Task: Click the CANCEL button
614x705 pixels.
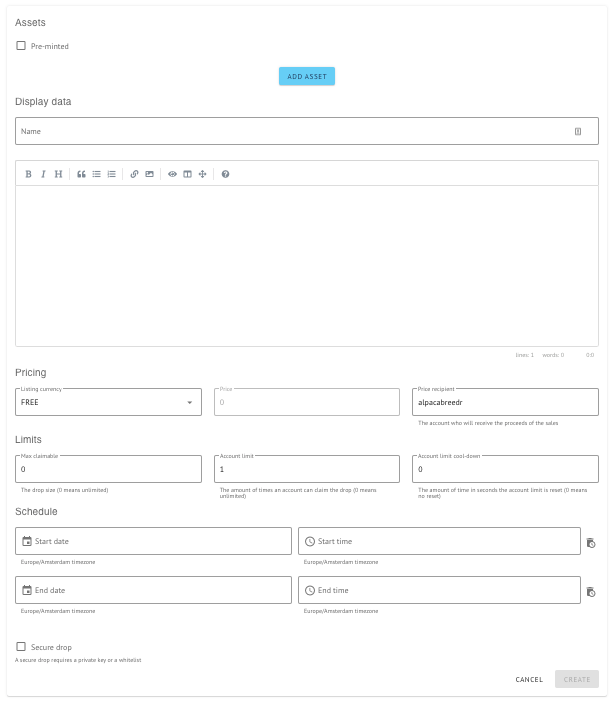Action: pos(529,679)
